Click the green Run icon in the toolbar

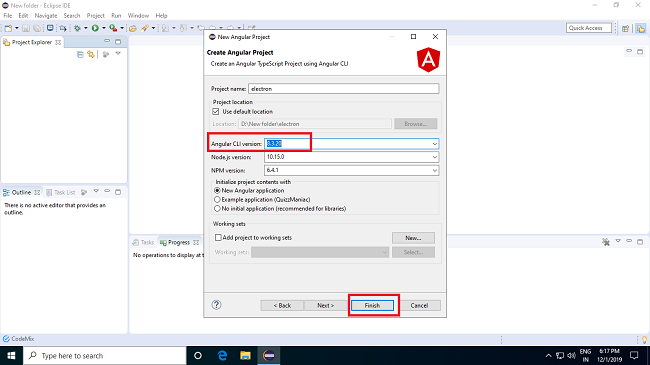click(x=95, y=28)
